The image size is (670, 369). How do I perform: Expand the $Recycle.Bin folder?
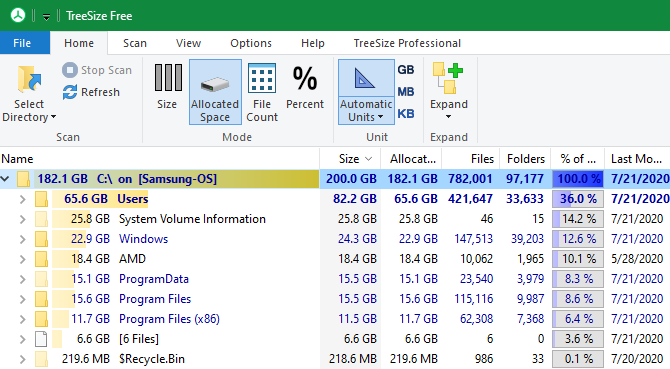tap(23, 359)
